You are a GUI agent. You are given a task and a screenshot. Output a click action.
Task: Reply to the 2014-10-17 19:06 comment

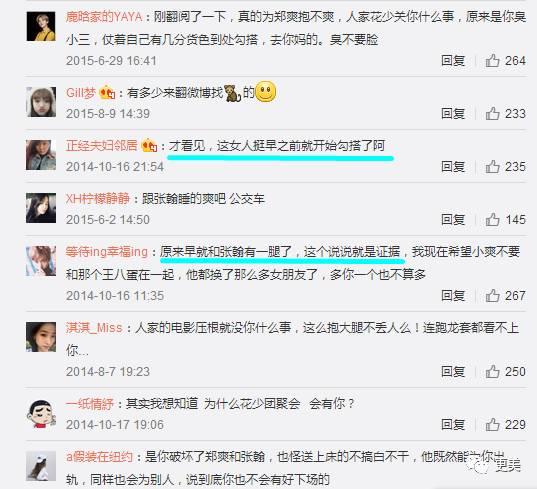[453, 425]
